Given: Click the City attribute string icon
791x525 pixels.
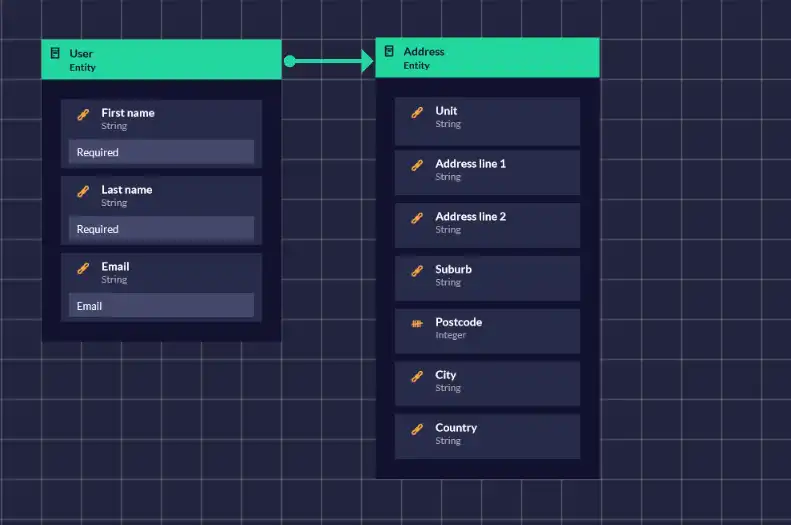Looking at the screenshot, I should click(x=417, y=376).
